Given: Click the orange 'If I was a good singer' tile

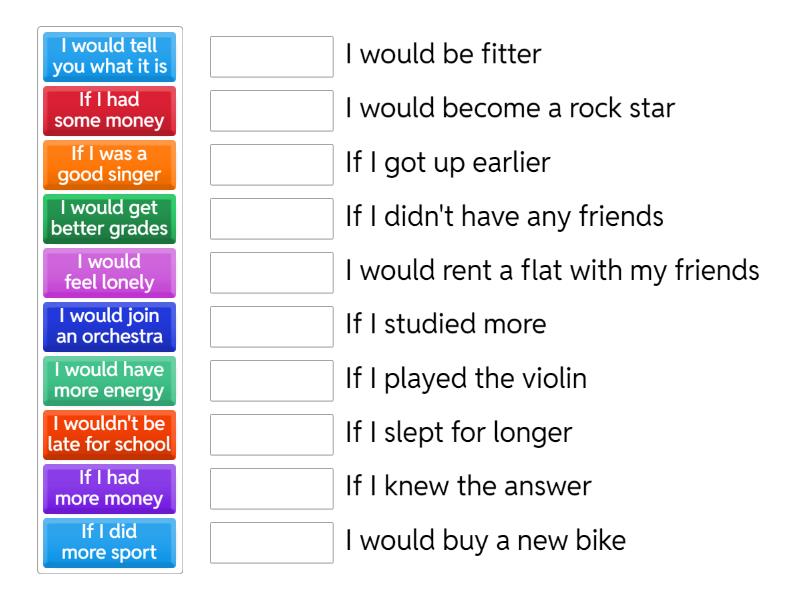Looking at the screenshot, I should pos(110,165).
